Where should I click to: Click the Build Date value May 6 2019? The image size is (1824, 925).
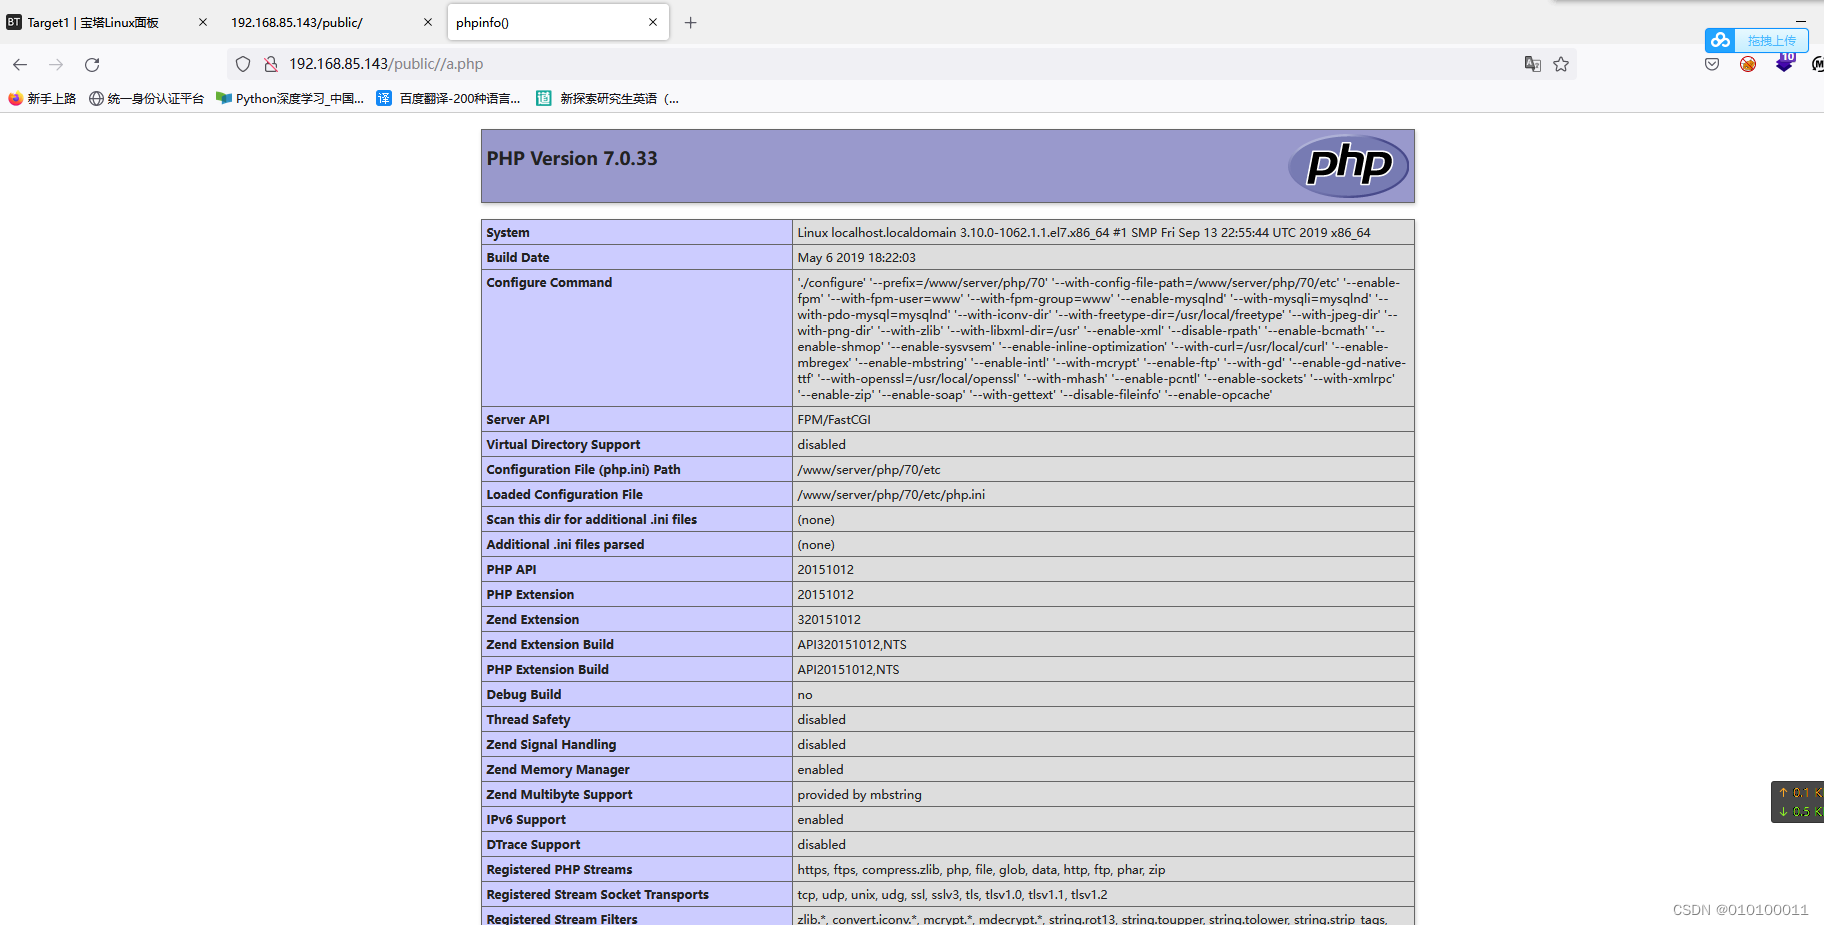pyautogui.click(x=856, y=258)
